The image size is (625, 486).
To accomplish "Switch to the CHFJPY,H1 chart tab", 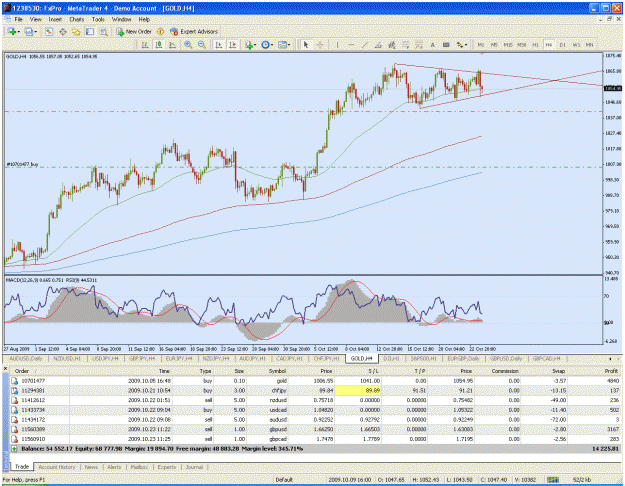I will coord(326,358).
